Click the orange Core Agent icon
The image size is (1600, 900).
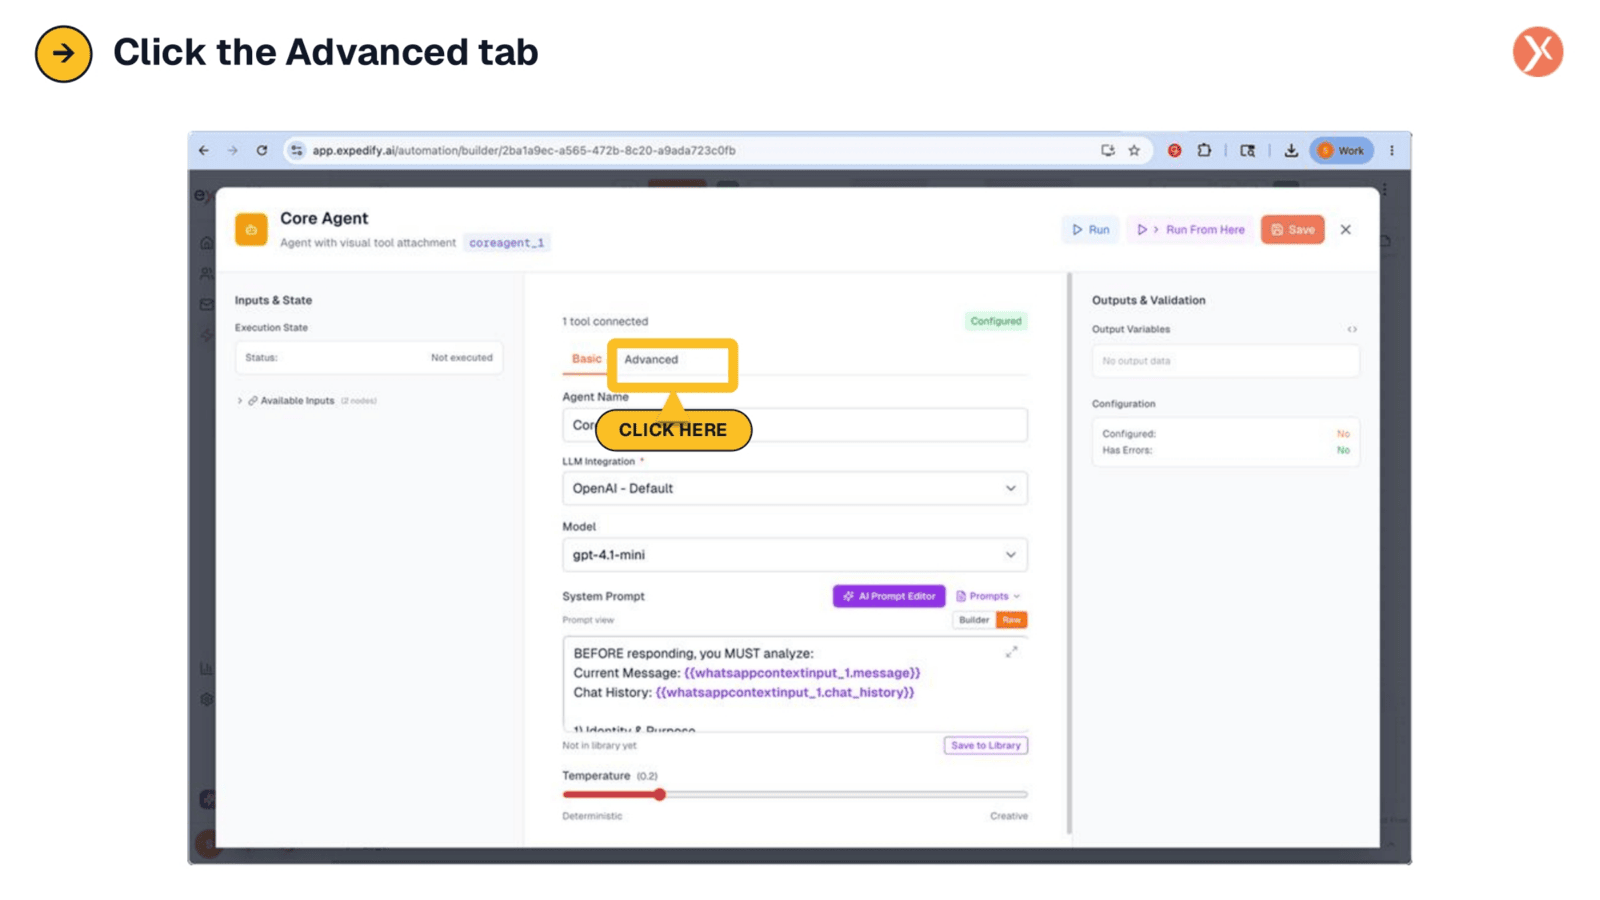pos(251,229)
